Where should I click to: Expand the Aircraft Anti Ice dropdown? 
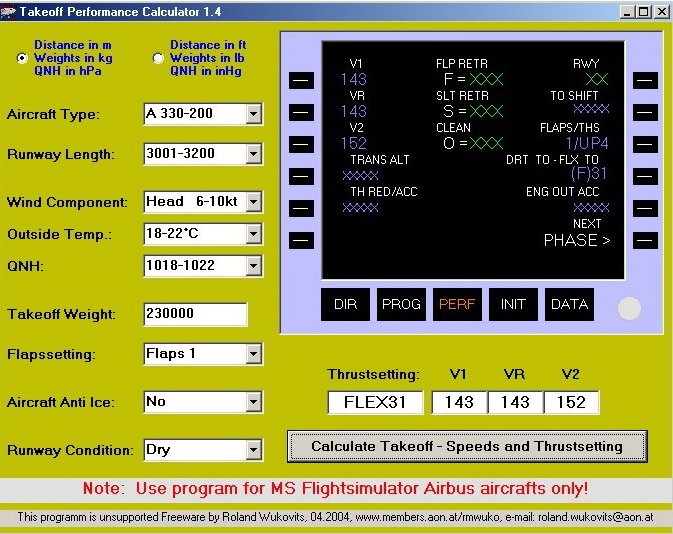[254, 402]
